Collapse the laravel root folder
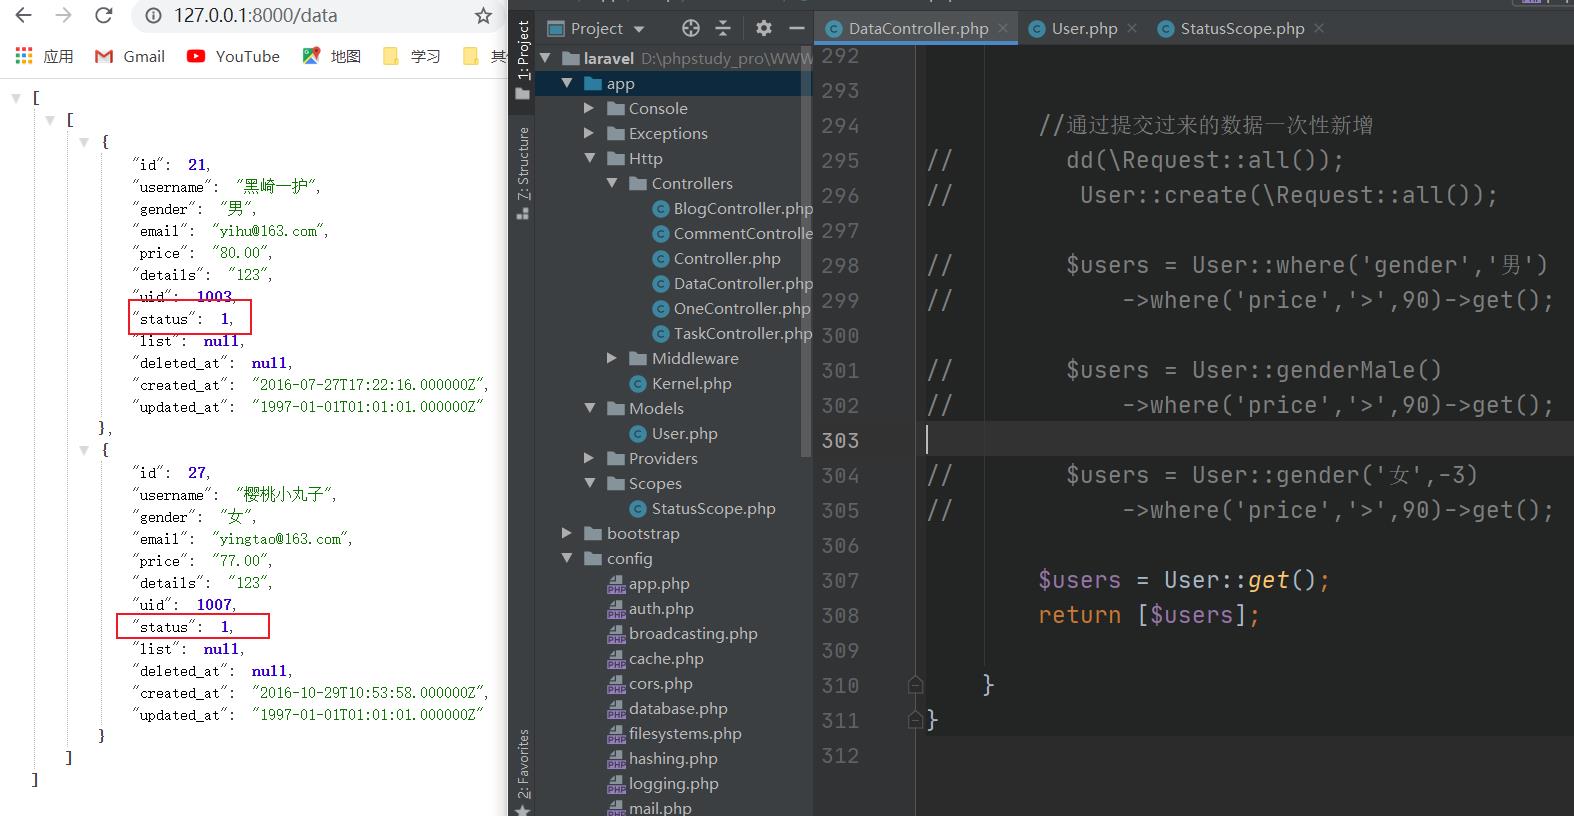This screenshot has width=1574, height=816. pyautogui.click(x=546, y=58)
